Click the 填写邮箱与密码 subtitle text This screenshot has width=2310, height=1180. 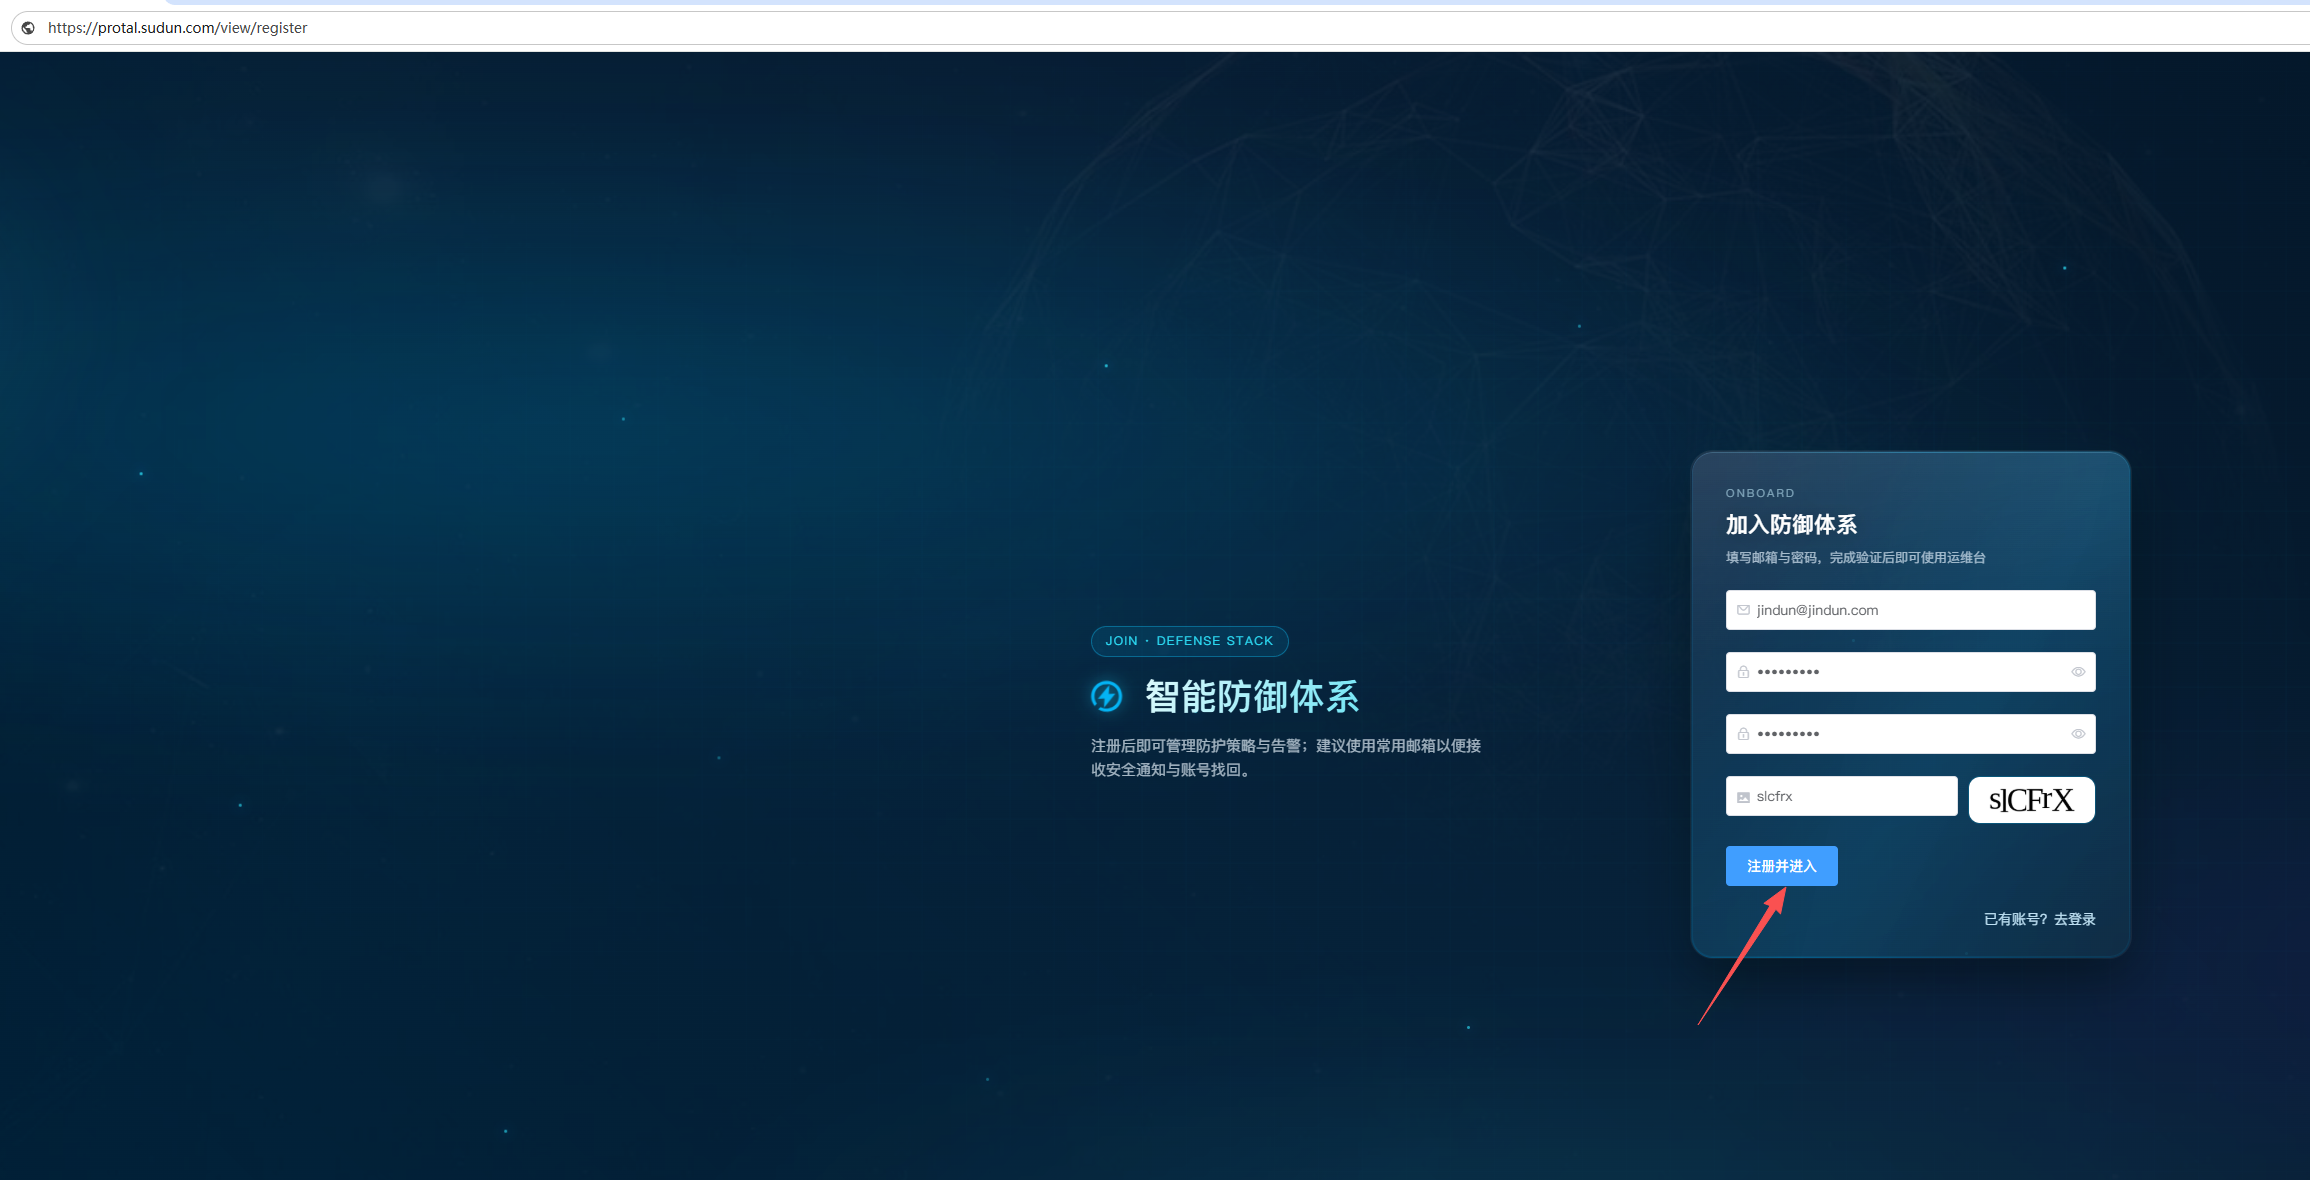point(1855,558)
